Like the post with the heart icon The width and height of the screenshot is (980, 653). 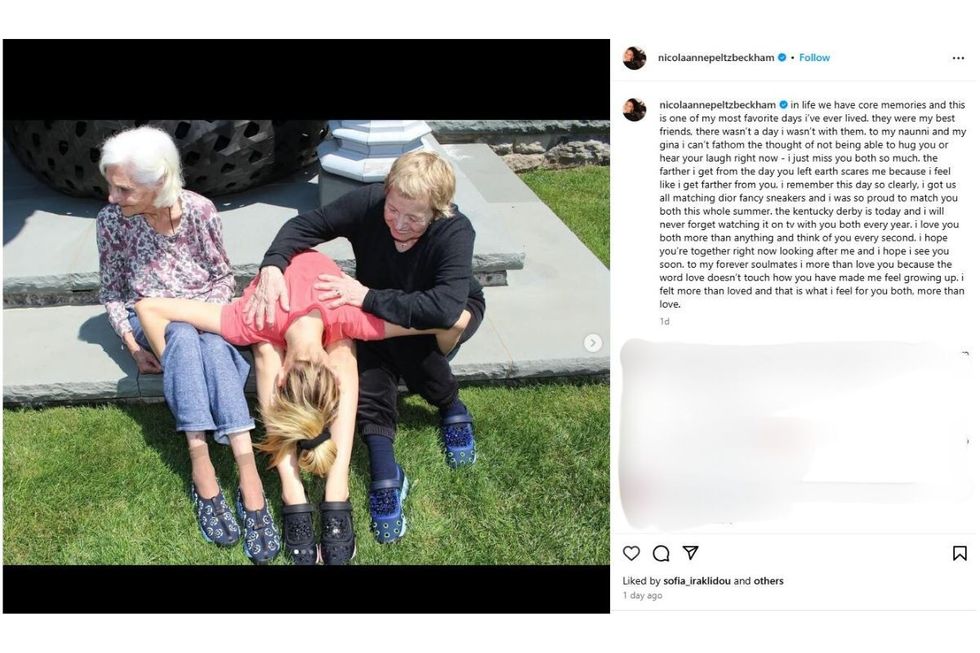(x=631, y=553)
